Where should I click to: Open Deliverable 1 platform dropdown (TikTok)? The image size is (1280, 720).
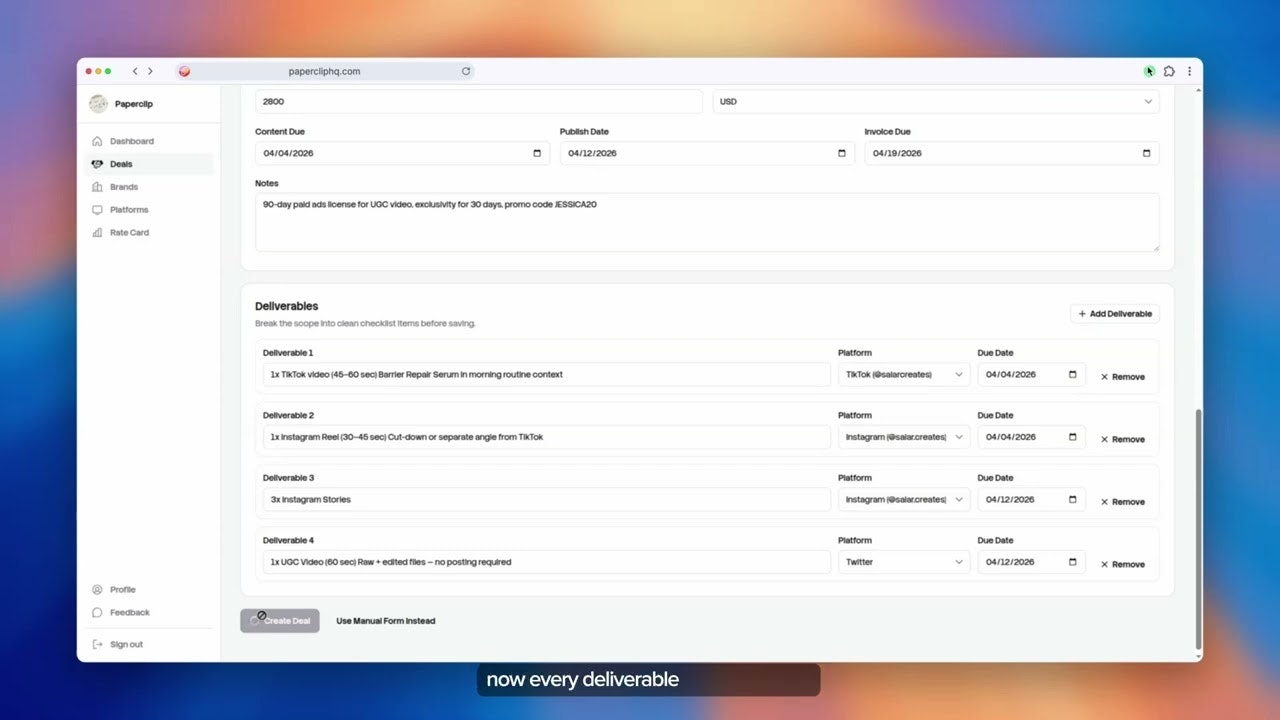pyautogui.click(x=904, y=374)
